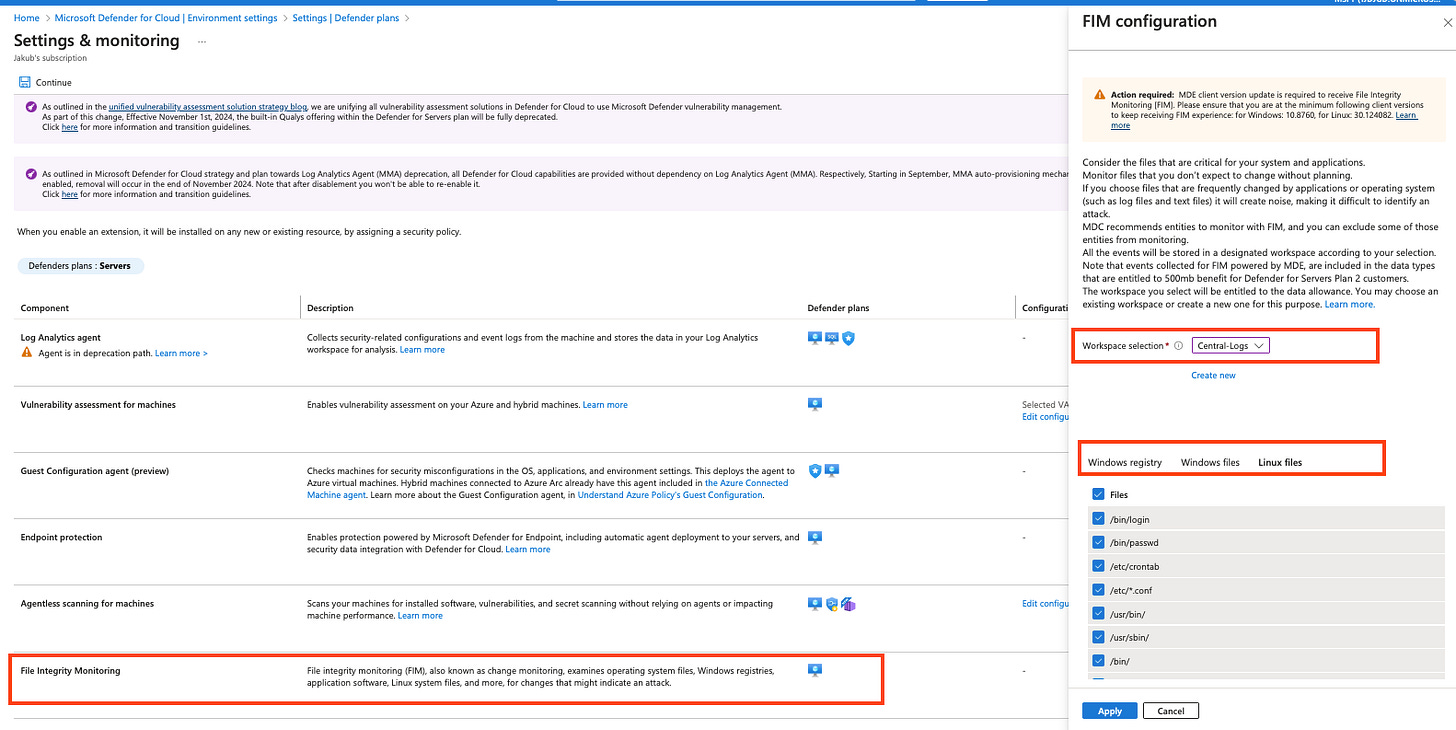Screen dimensions: 1456x730
Task: Uncheck the /bin/passwd checkbox
Action: click(1098, 543)
